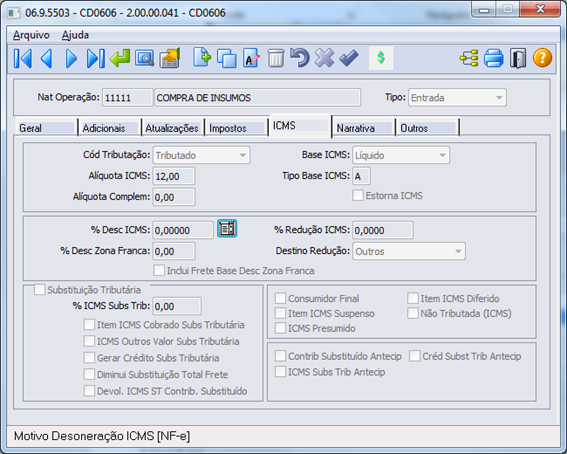Click the Nat Operação code field
The height and width of the screenshot is (454, 567).
point(127,98)
